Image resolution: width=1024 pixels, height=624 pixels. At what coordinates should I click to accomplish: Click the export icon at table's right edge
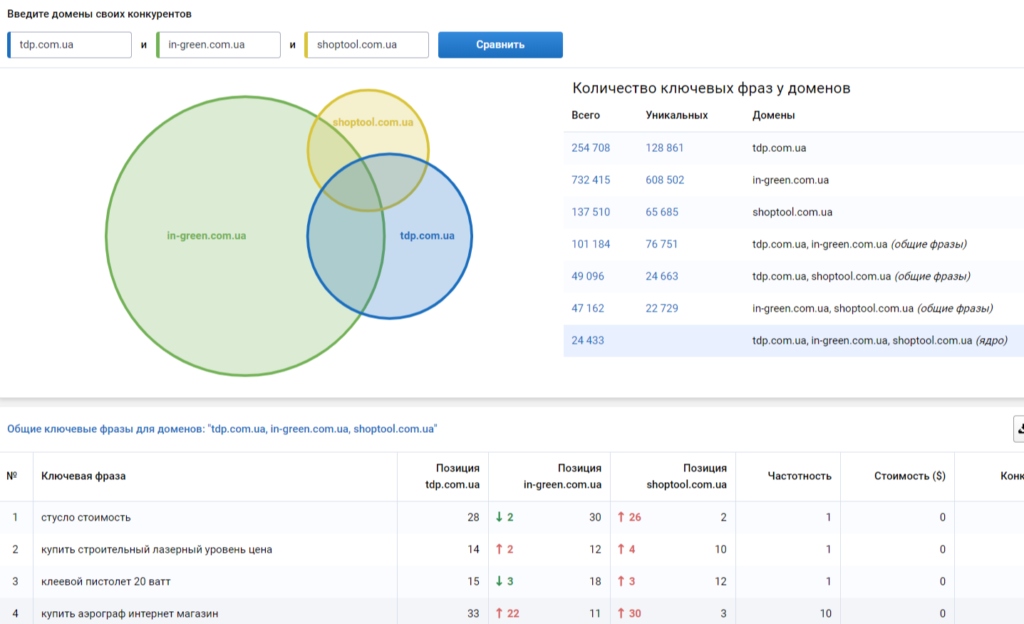pos(1019,429)
